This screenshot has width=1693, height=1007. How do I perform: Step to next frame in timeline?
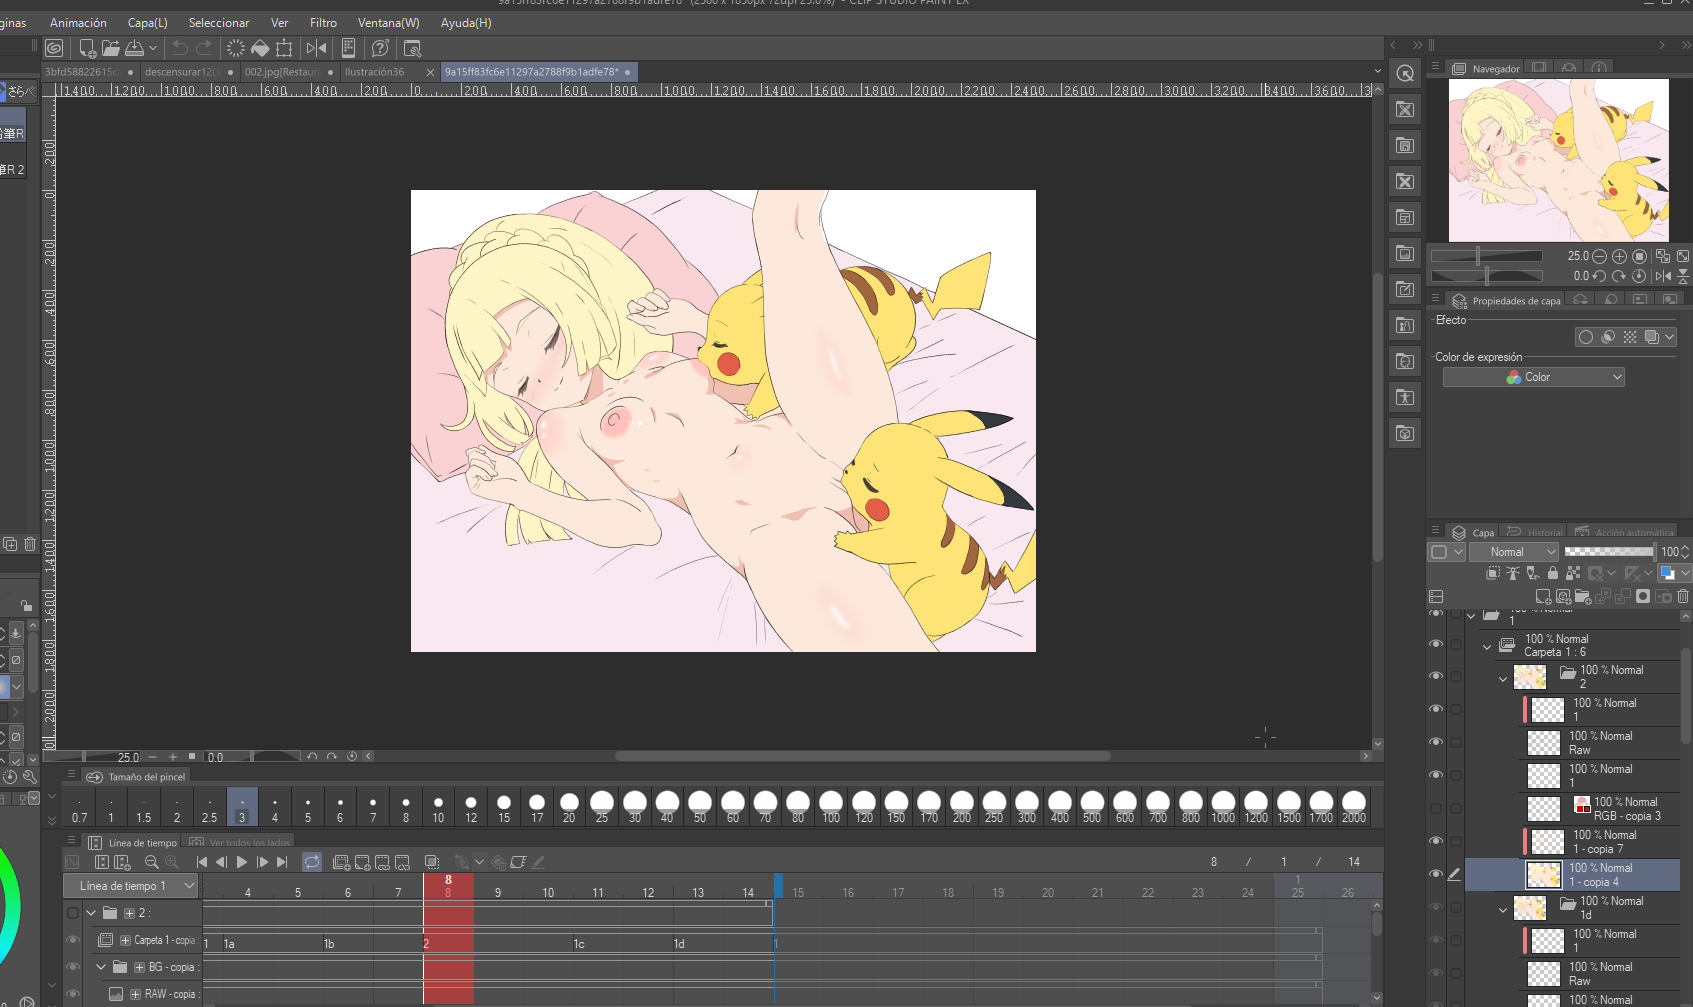(x=262, y=862)
